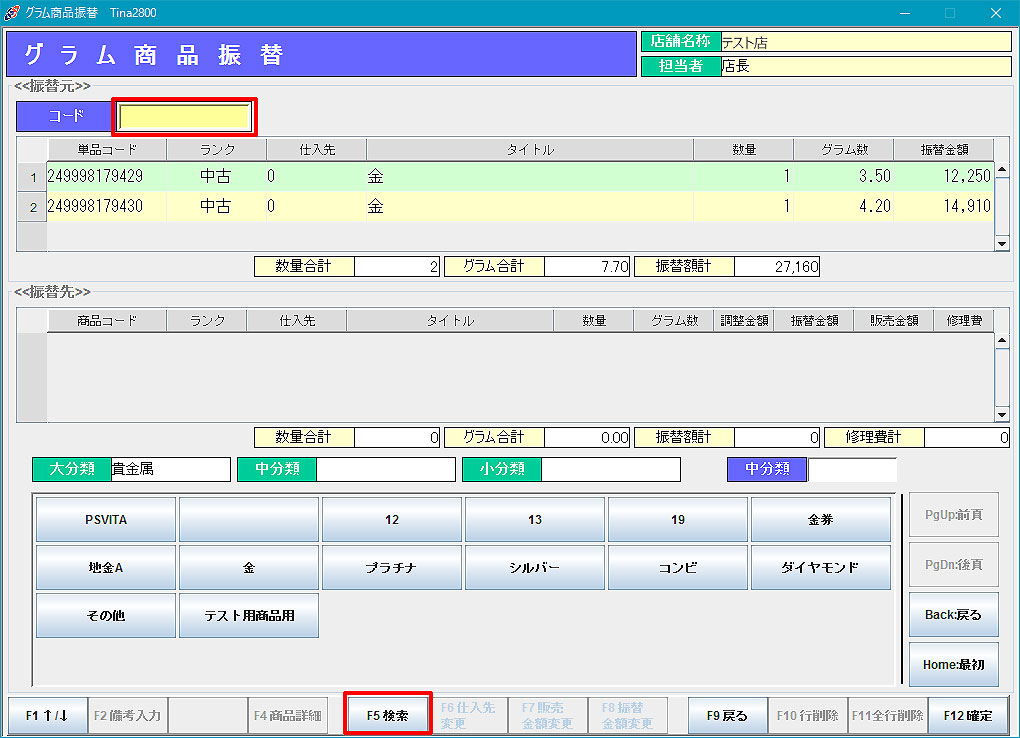Viewport: 1020px width, 738px height.
Task: Select the 金券 category button
Action: [820, 520]
